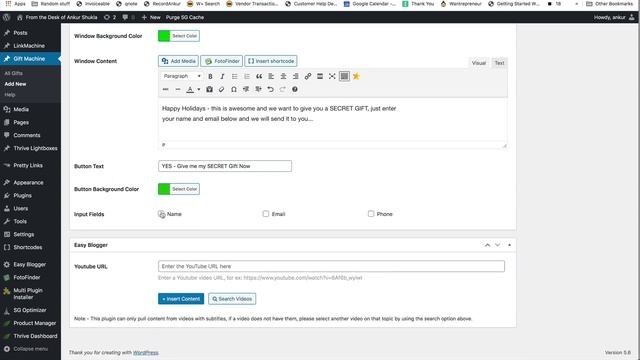Click the FotoFinder button

222,61
